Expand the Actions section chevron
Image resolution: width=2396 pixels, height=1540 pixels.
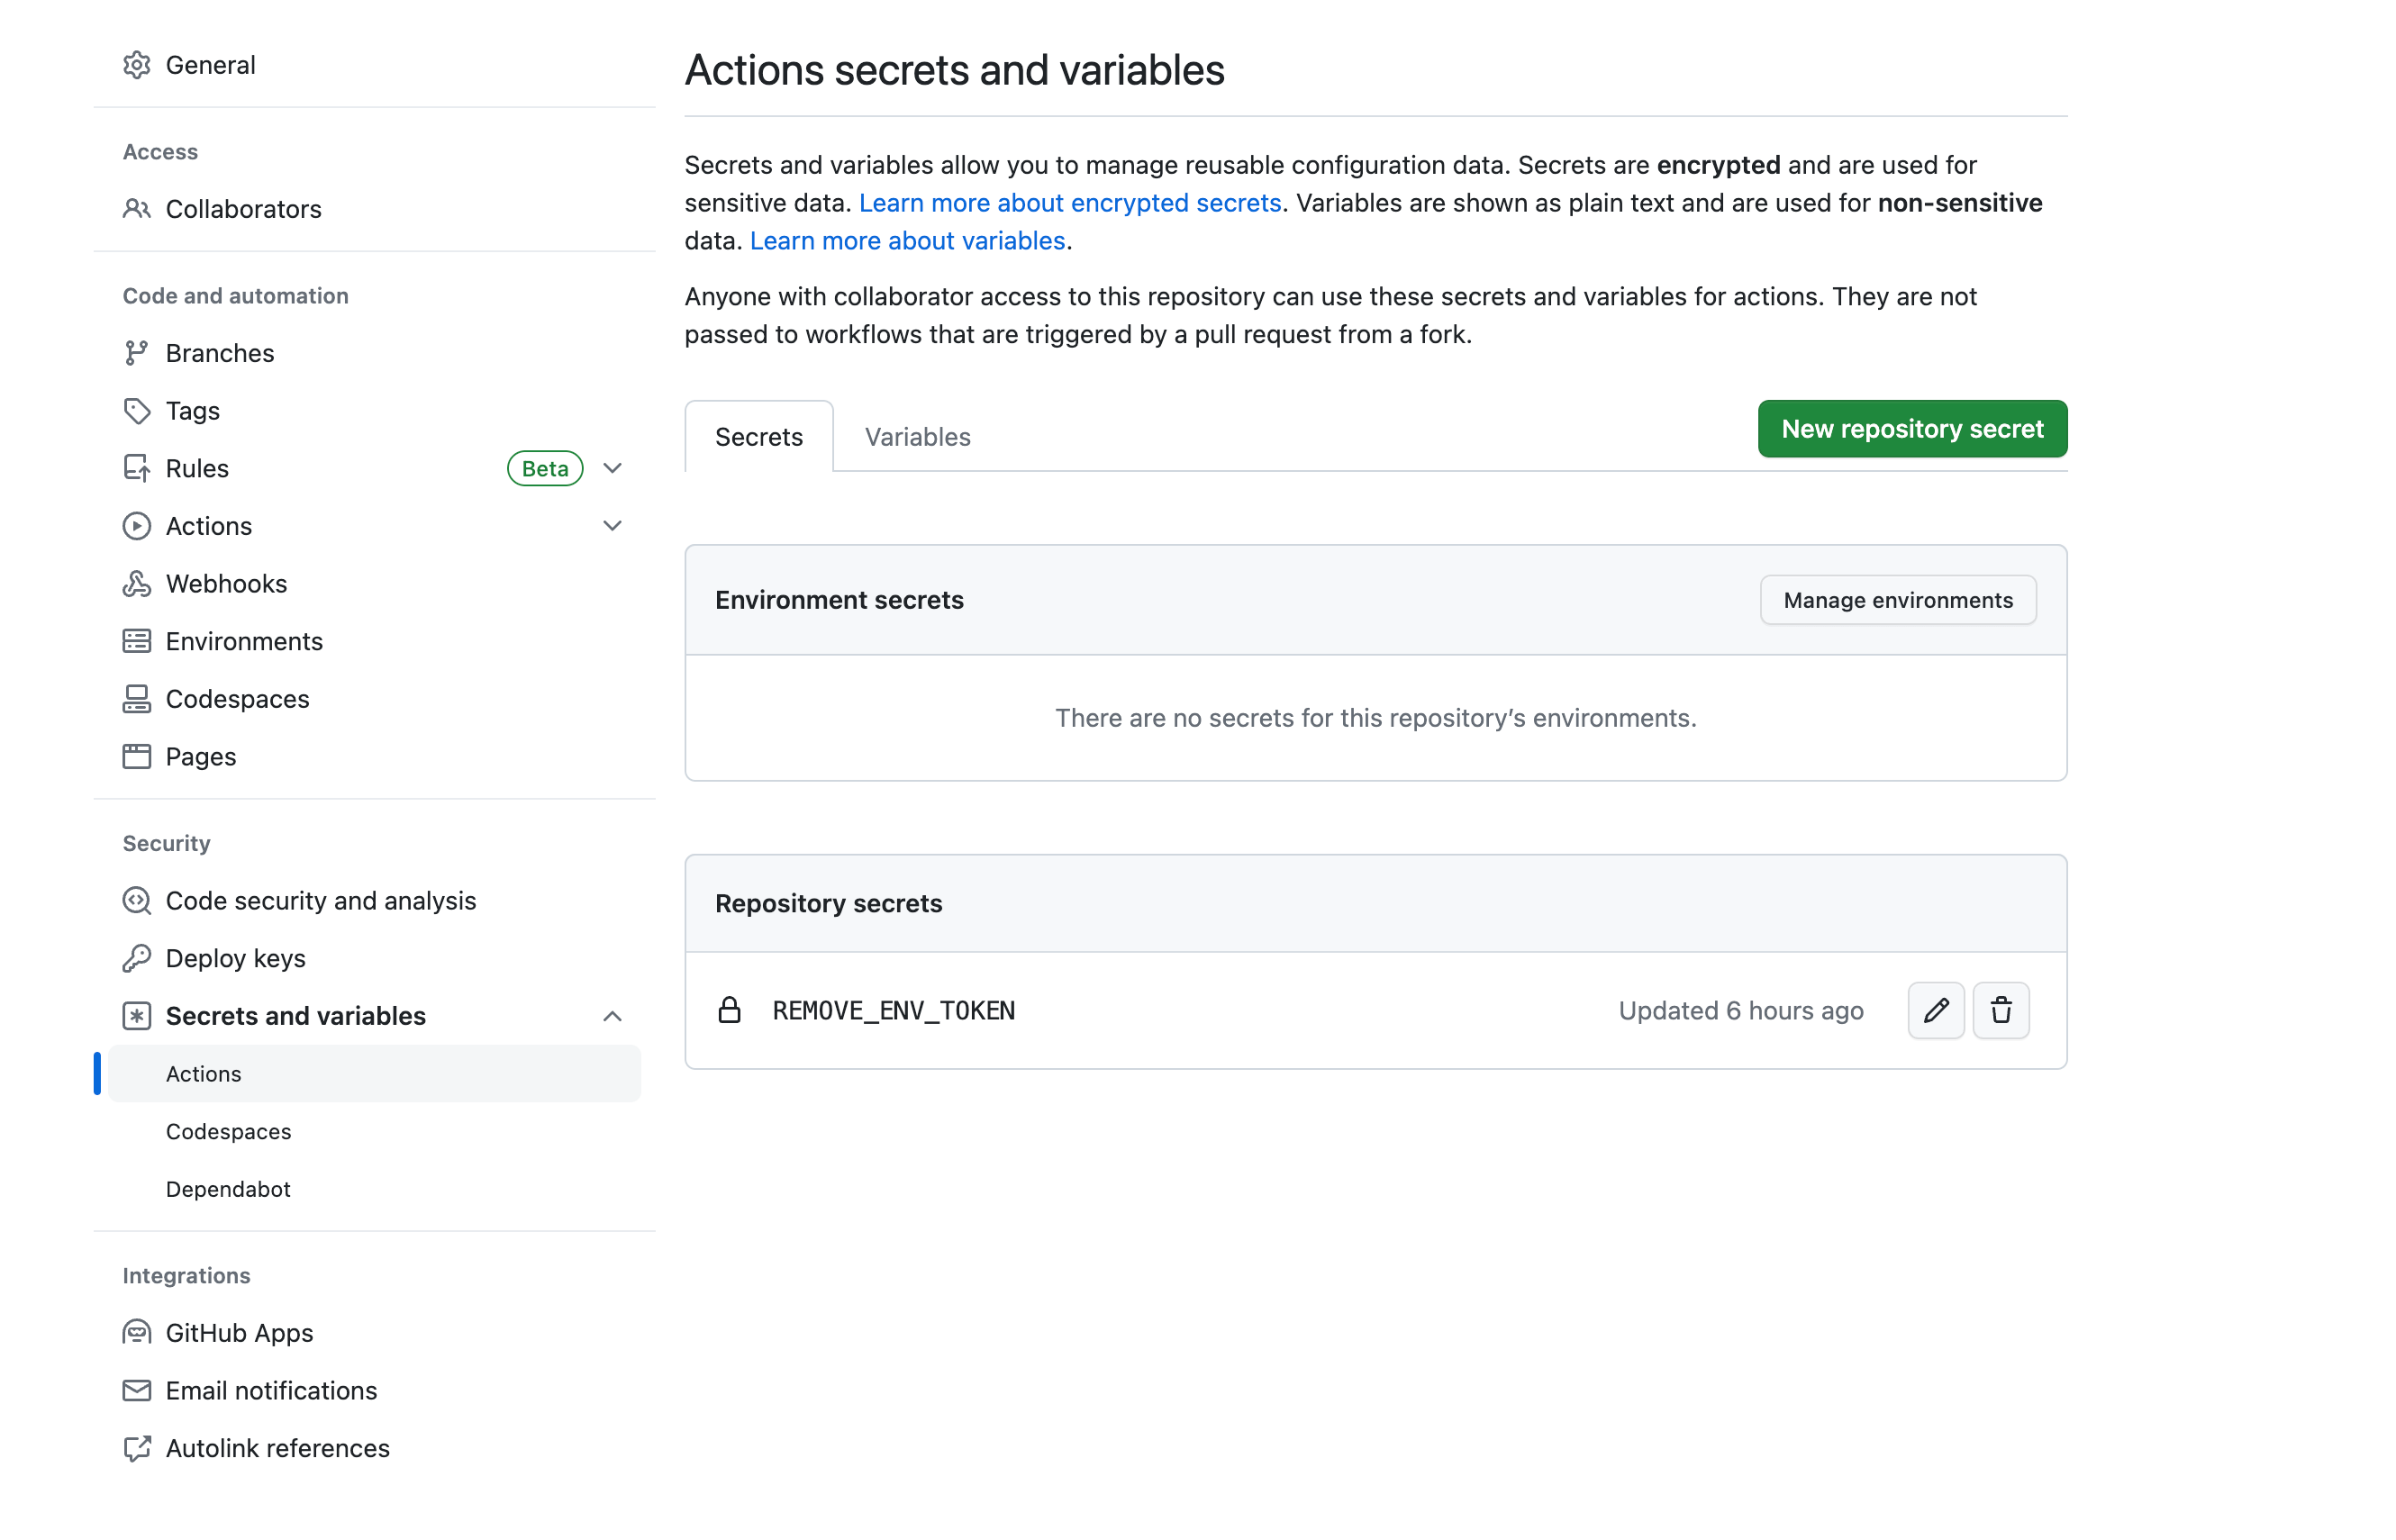pyautogui.click(x=612, y=525)
